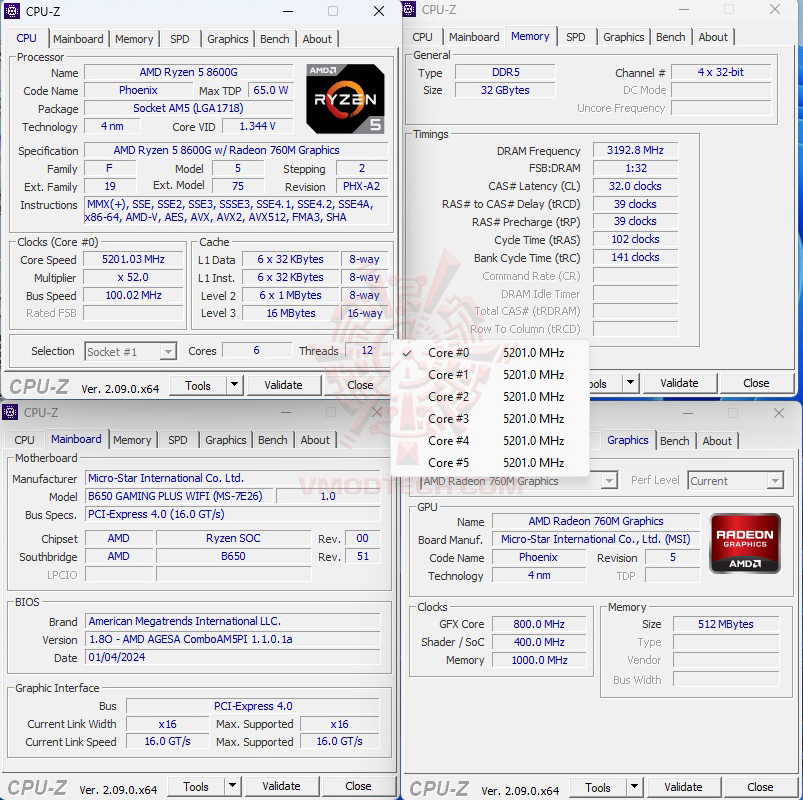
Task: Switch to Memory tab in the CPU window
Action: [134, 39]
